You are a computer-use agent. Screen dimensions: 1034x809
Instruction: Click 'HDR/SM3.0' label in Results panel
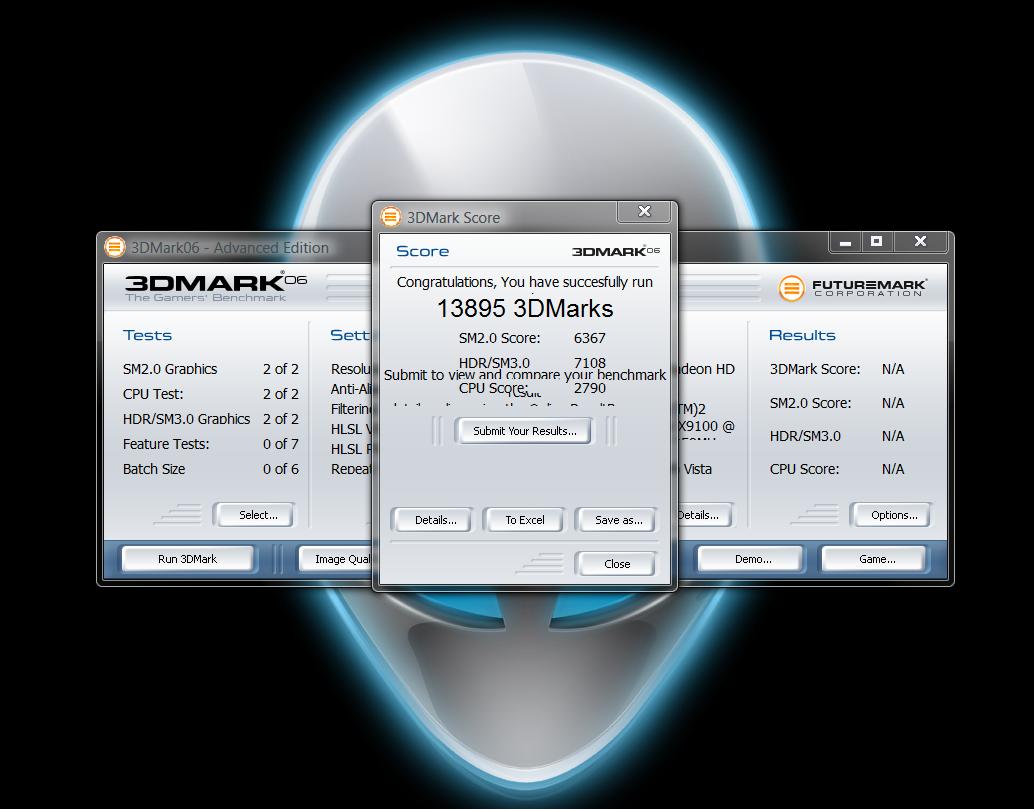805,436
